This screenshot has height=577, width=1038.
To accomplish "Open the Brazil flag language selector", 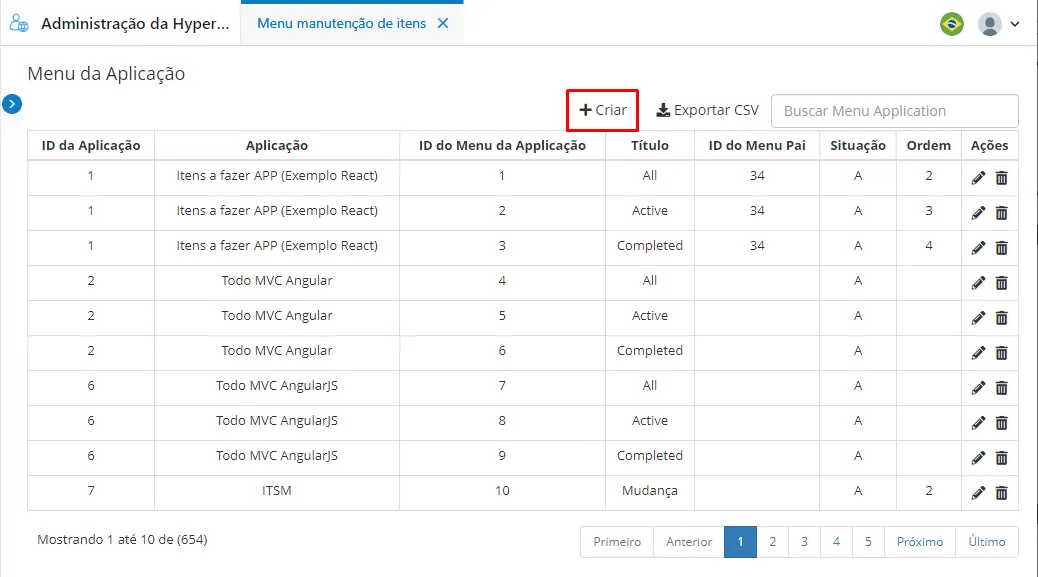I will [x=952, y=24].
